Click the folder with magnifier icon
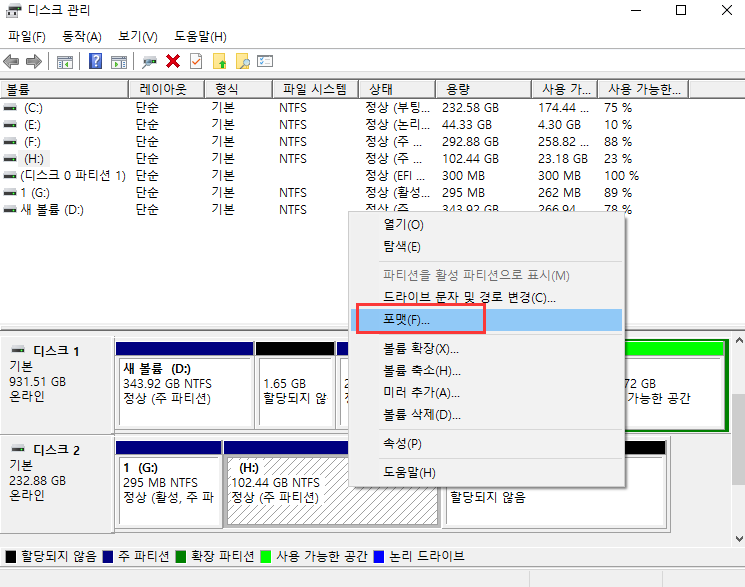The height and width of the screenshot is (587, 745). [x=242, y=61]
